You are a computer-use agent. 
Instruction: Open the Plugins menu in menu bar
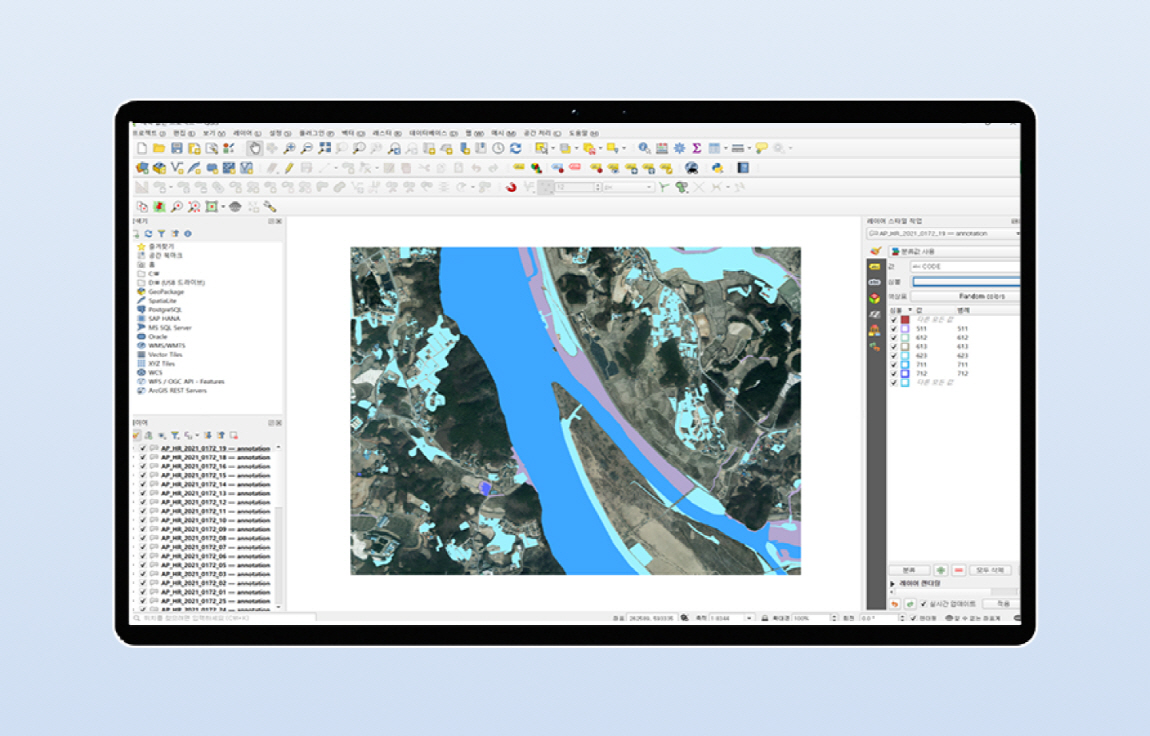(316, 133)
